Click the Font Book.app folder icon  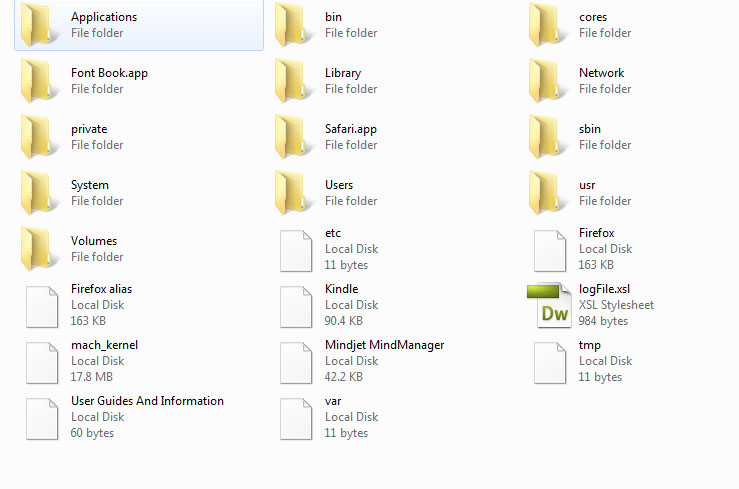tap(41, 81)
